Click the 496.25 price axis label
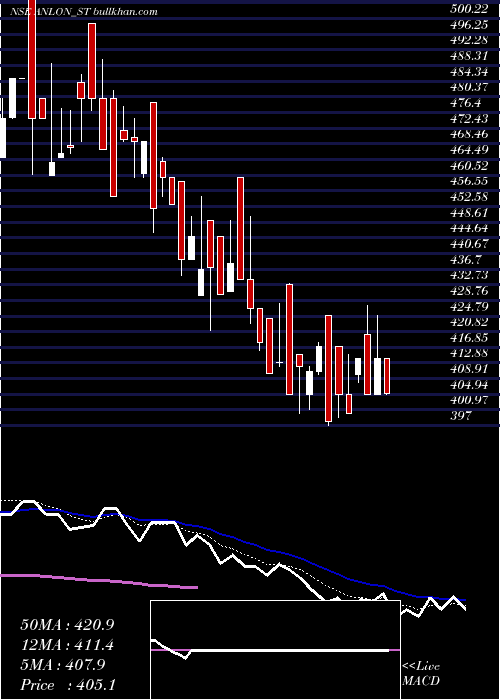This screenshot has height=700, width=500. pos(470,25)
